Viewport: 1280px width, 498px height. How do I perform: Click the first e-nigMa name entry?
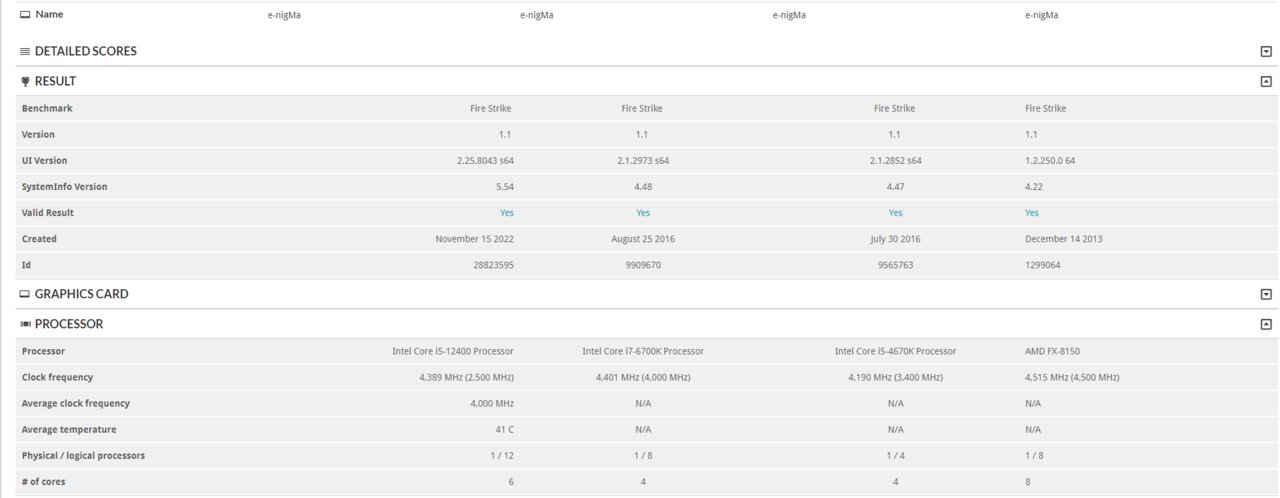(x=284, y=15)
